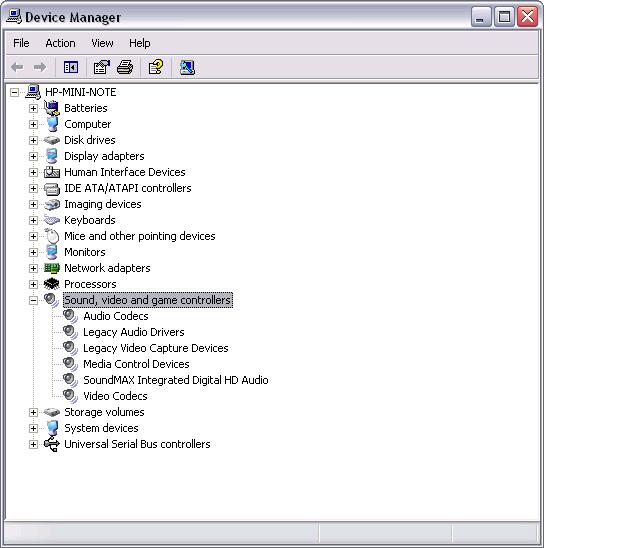Viewport: 640px width, 548px height.
Task: Expand the Disk drives node
Action: tap(33, 140)
